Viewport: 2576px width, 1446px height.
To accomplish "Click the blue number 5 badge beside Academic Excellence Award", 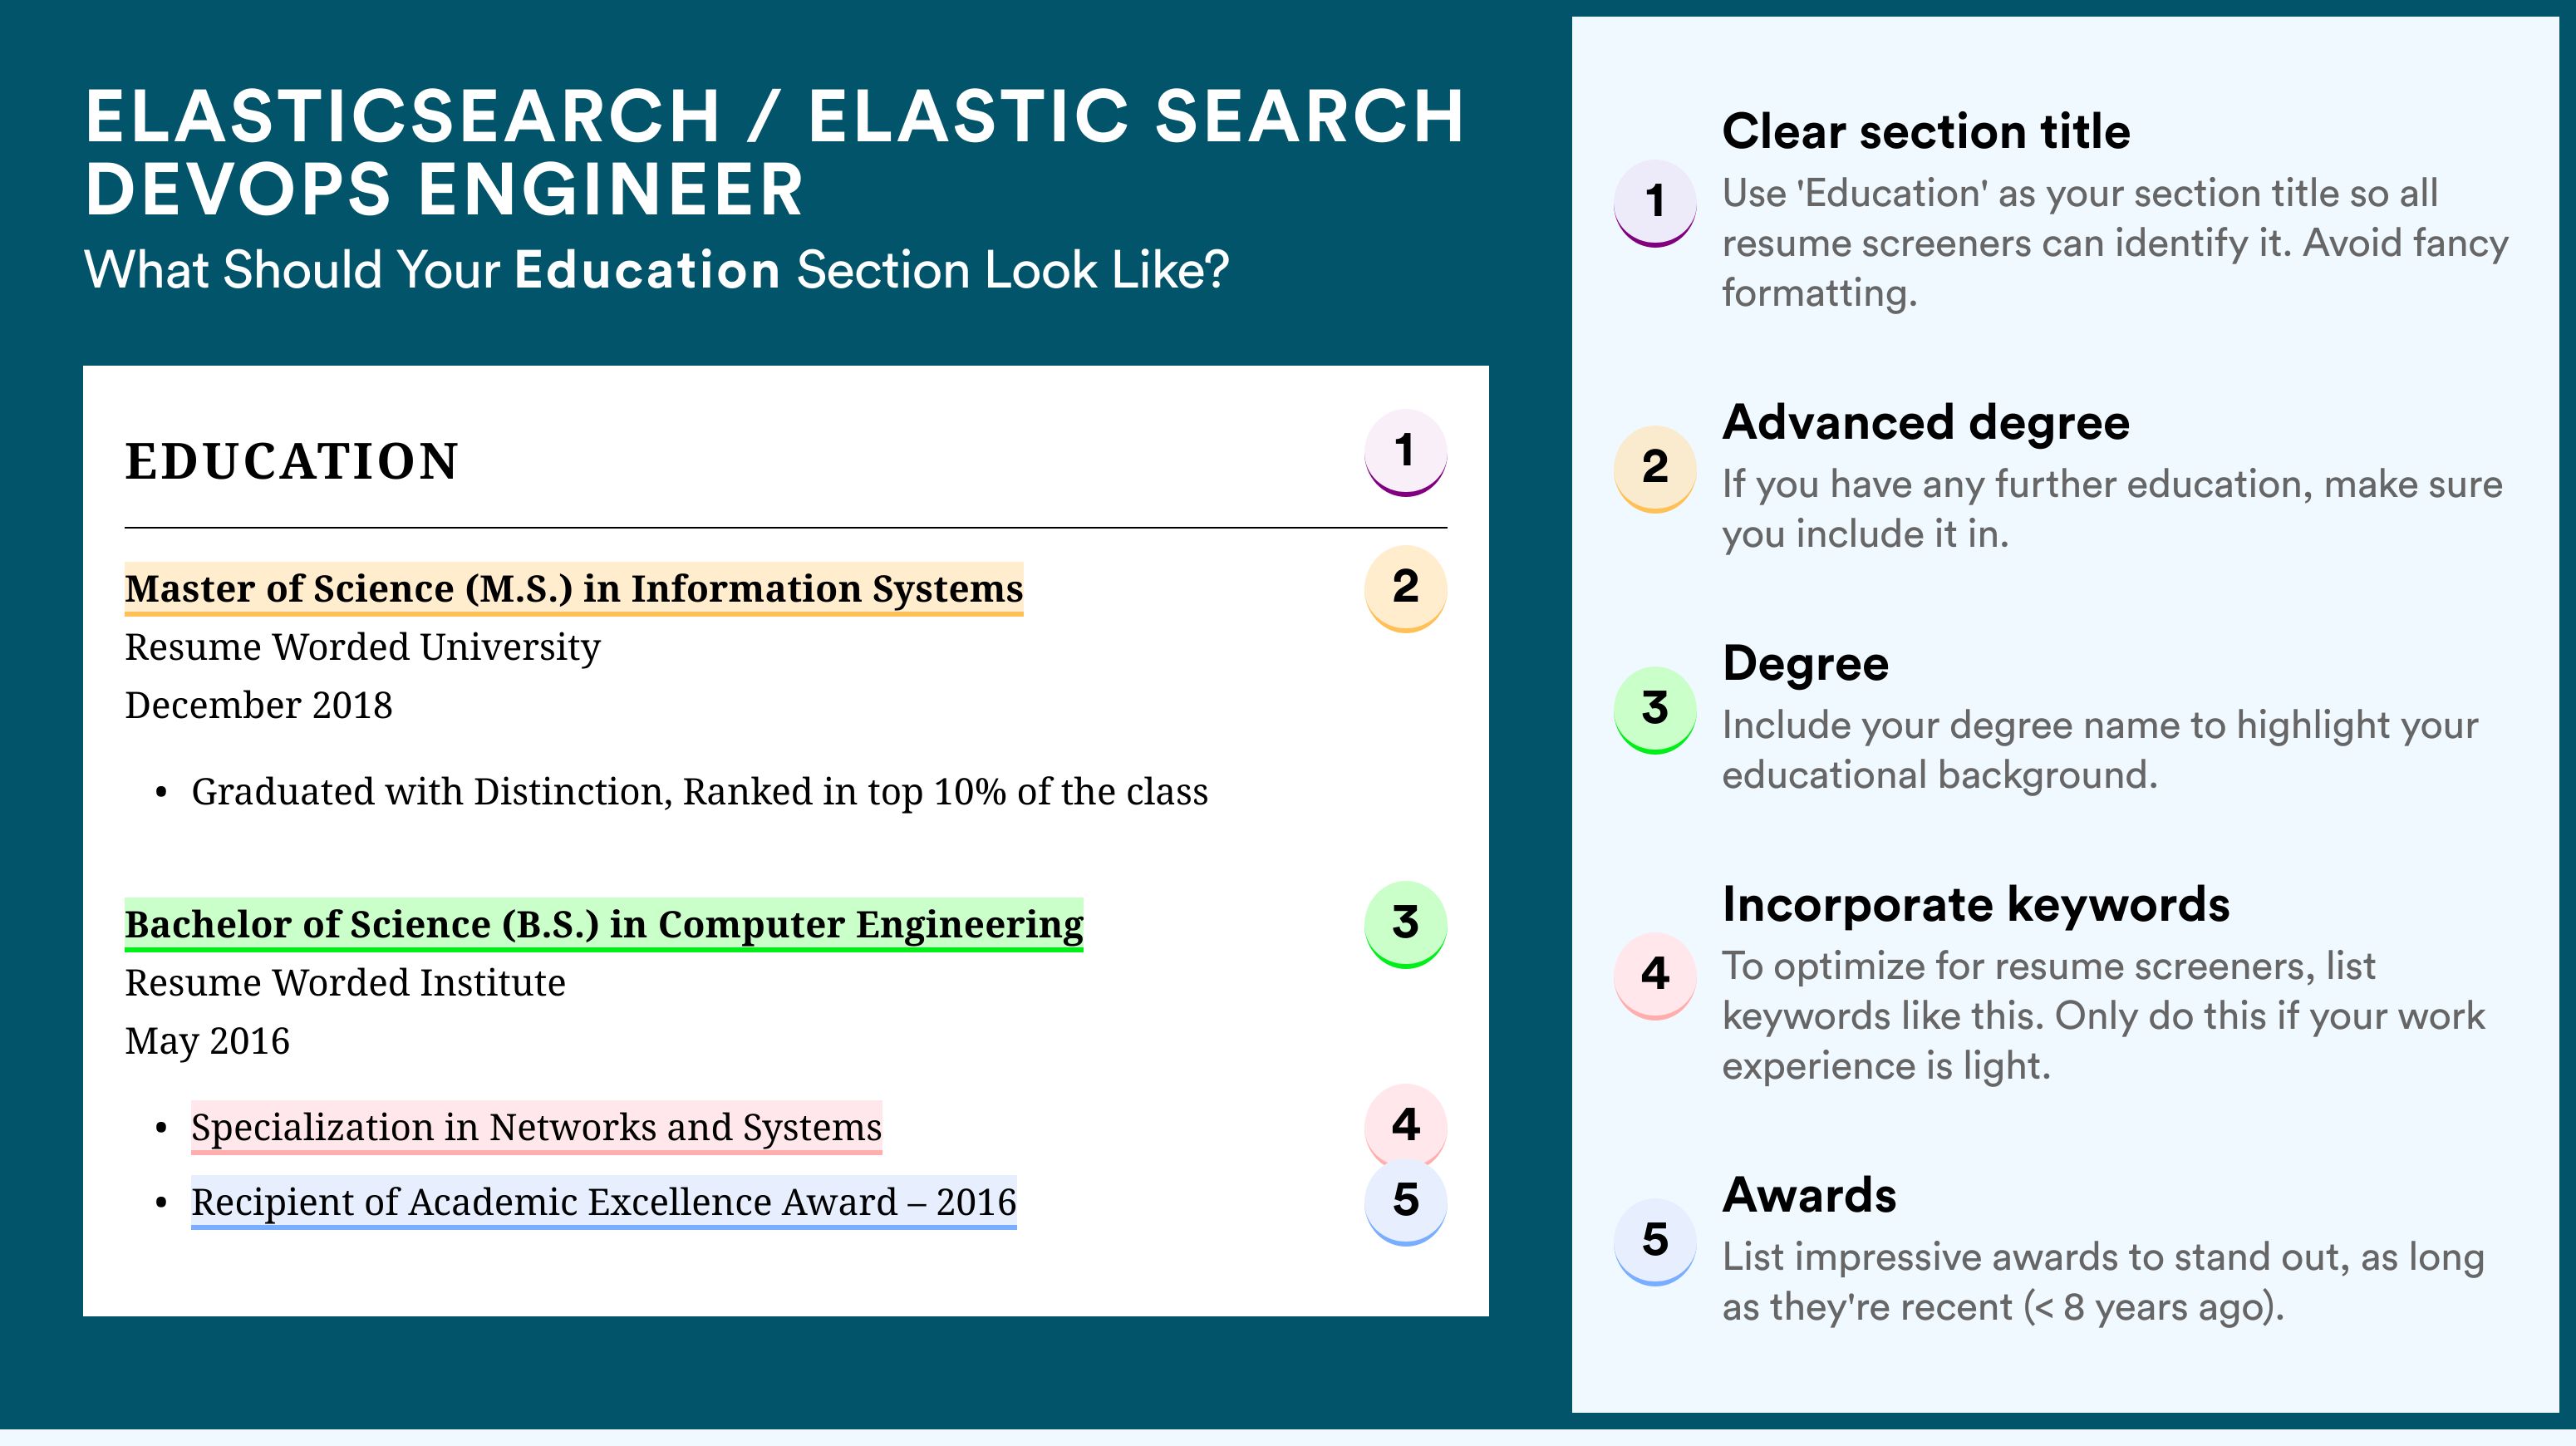I will 1405,1202.
